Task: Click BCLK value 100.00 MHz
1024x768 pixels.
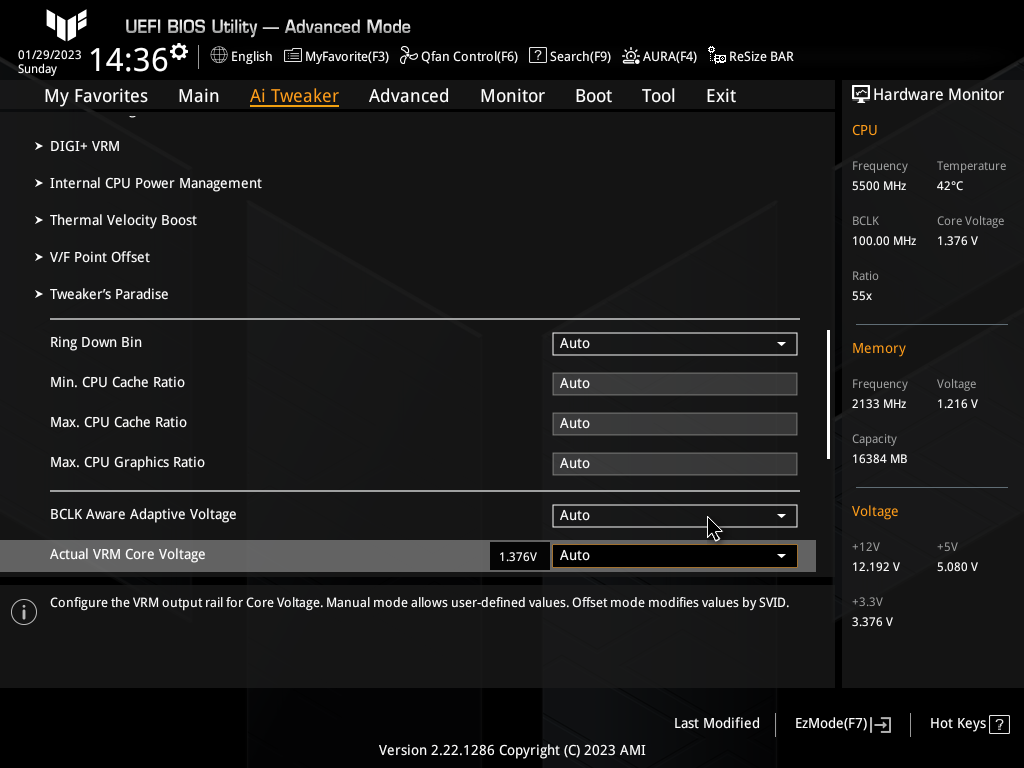Action: click(x=884, y=241)
